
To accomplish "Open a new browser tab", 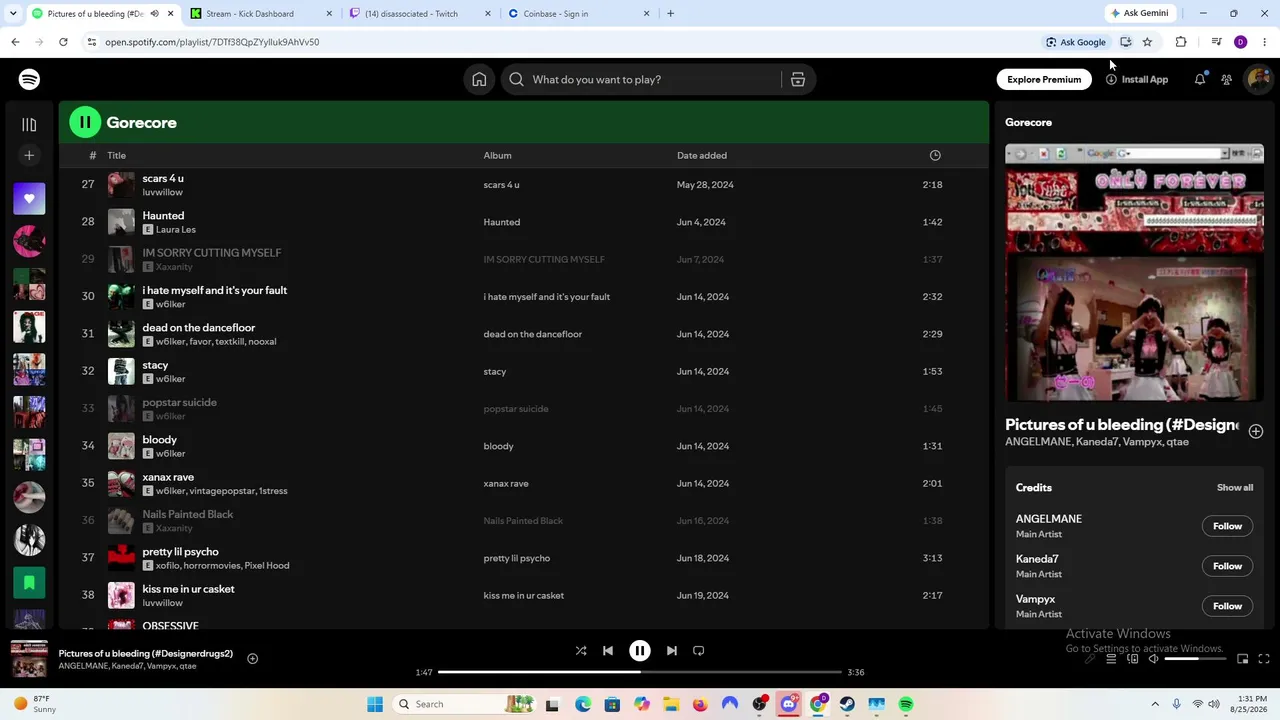I will [670, 13].
